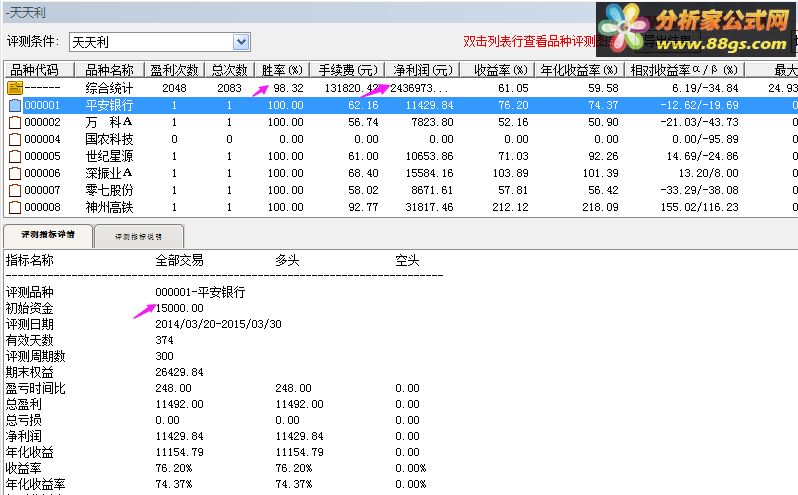The height and width of the screenshot is (495, 798).
Task: Sort by 收益率(%) column header
Action: [x=498, y=70]
